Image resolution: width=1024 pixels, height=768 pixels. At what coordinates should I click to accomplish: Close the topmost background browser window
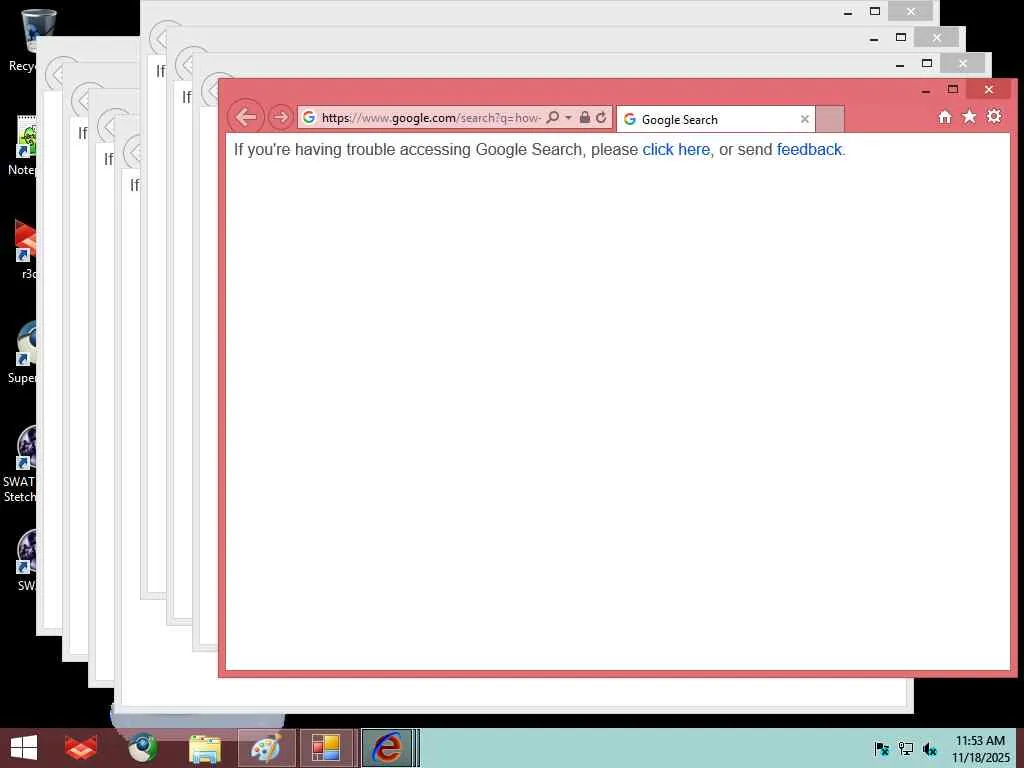[911, 11]
